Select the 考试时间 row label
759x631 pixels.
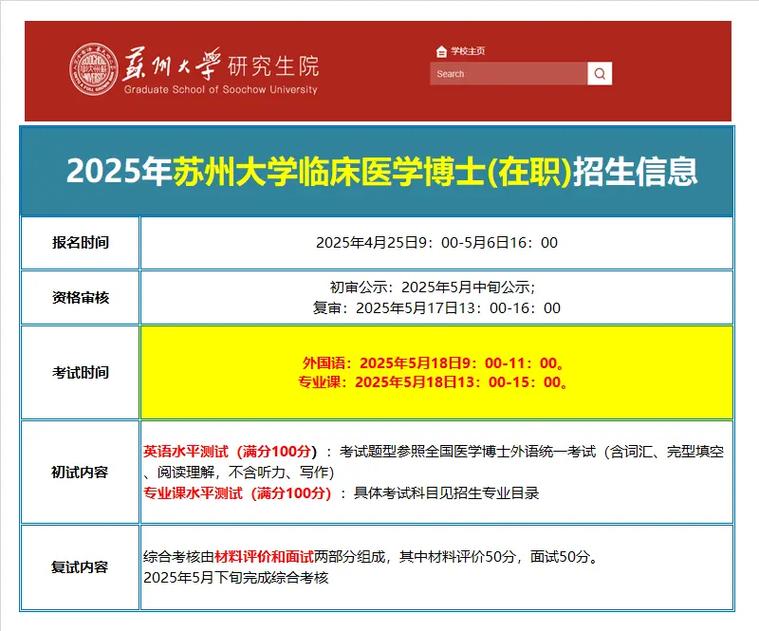pos(81,373)
